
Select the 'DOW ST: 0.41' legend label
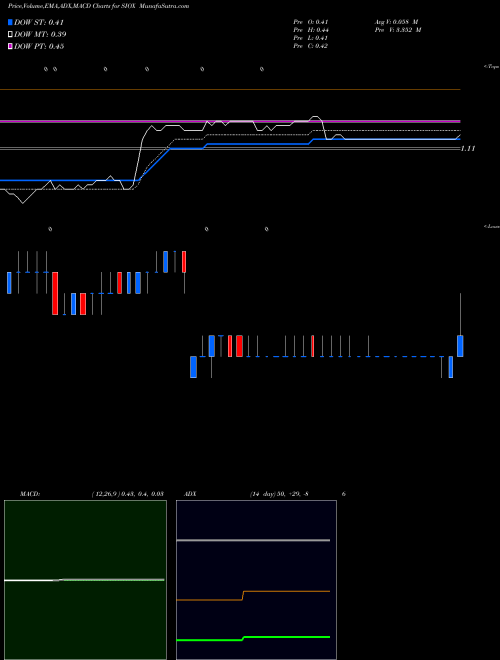[x=39, y=23]
